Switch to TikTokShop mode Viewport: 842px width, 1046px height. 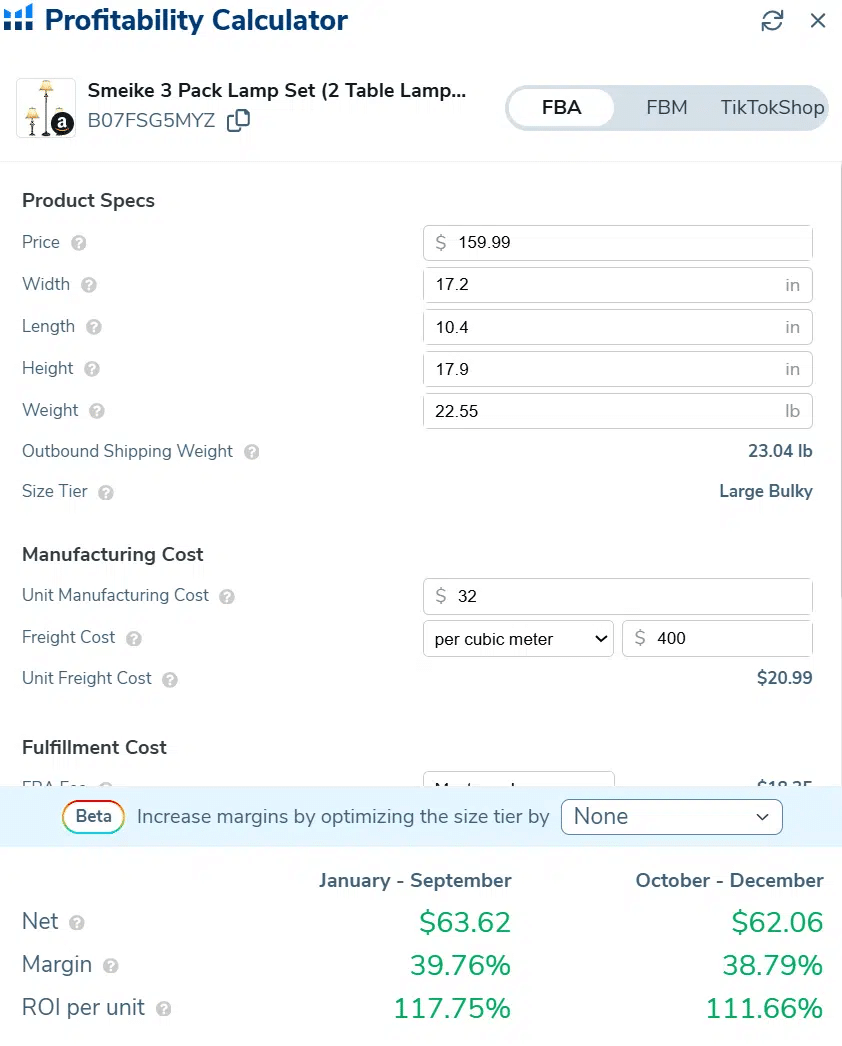tap(772, 108)
